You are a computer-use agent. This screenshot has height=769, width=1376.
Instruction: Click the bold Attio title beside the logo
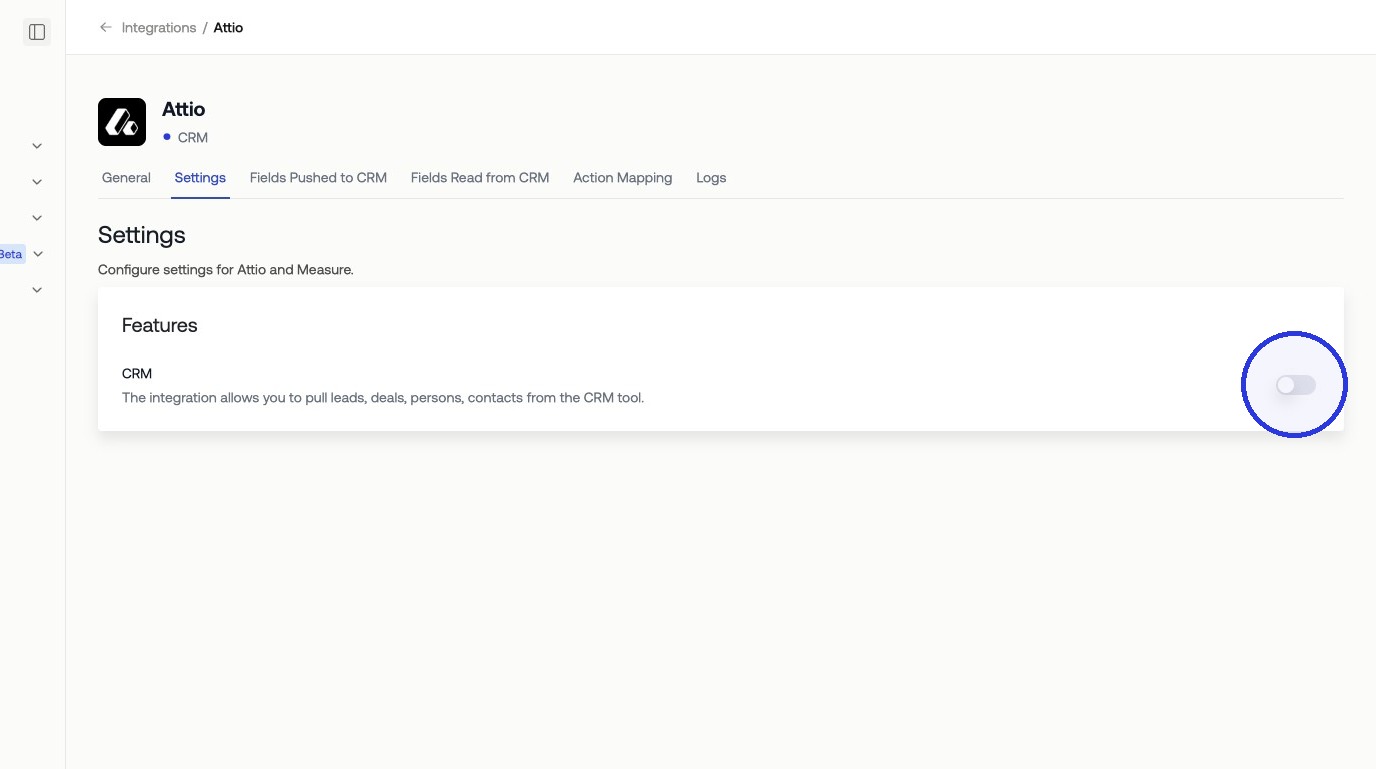pyautogui.click(x=184, y=109)
